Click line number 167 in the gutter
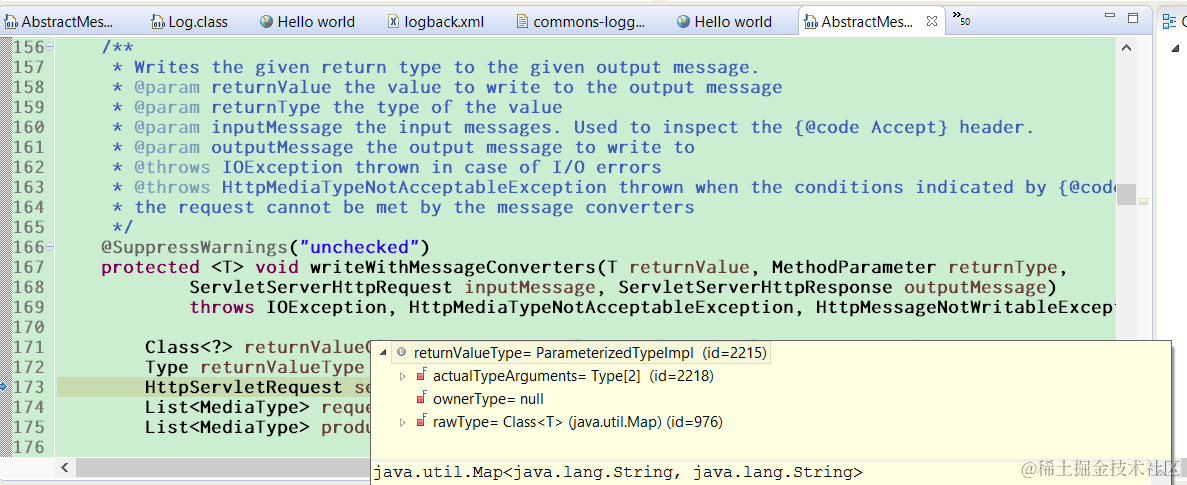 click(x=28, y=267)
